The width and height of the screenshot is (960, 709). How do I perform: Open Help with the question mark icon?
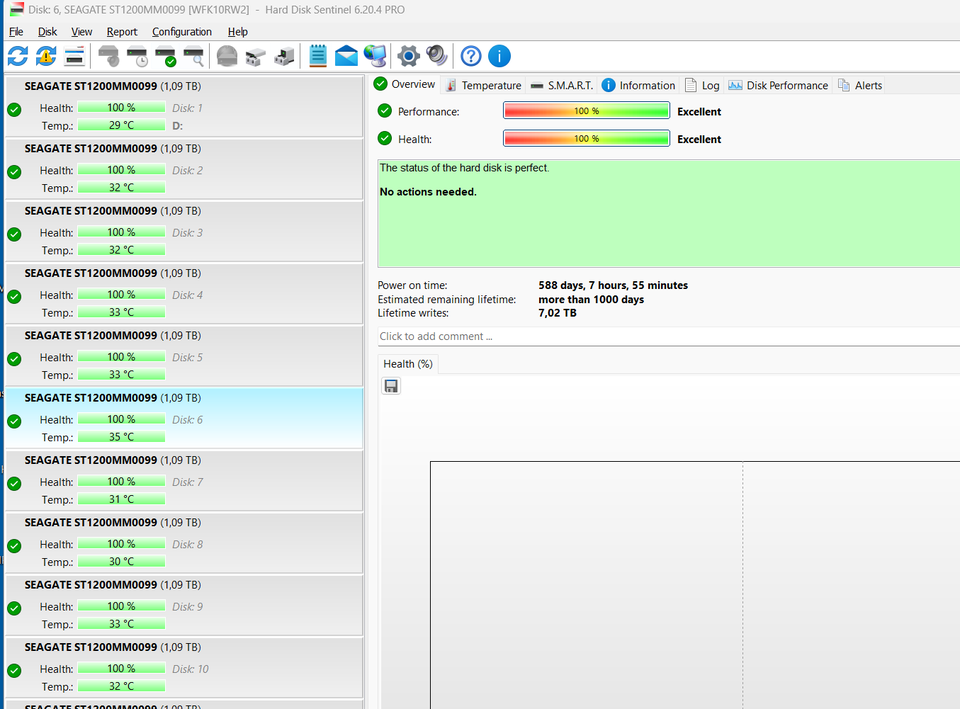[471, 56]
